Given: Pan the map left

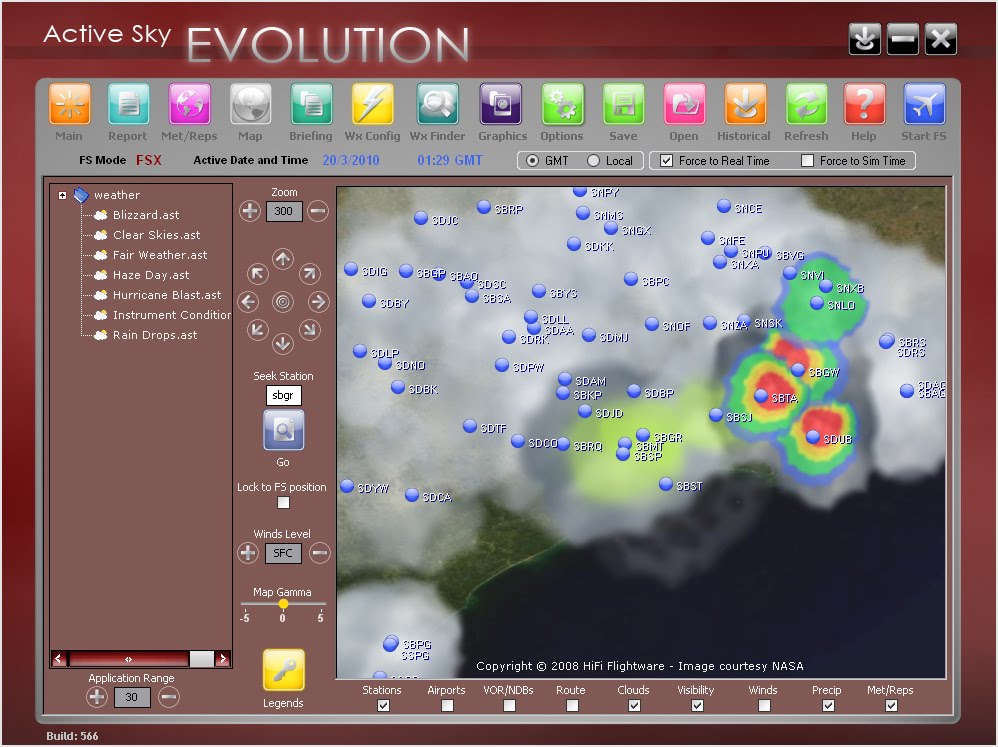Looking at the screenshot, I should (x=248, y=302).
